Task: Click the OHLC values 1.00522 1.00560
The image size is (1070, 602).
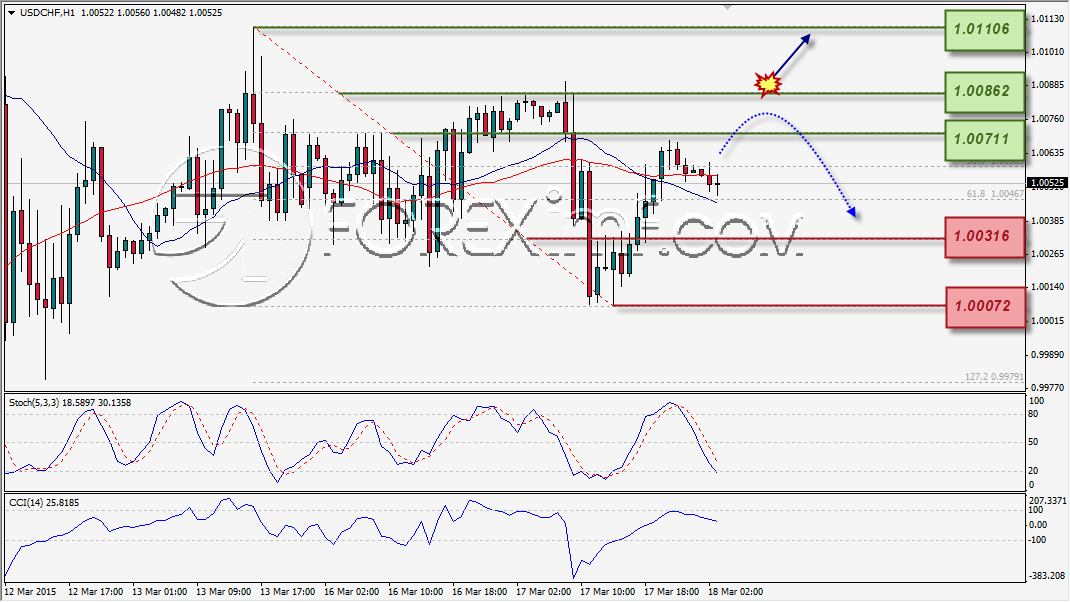Action: [x=116, y=12]
